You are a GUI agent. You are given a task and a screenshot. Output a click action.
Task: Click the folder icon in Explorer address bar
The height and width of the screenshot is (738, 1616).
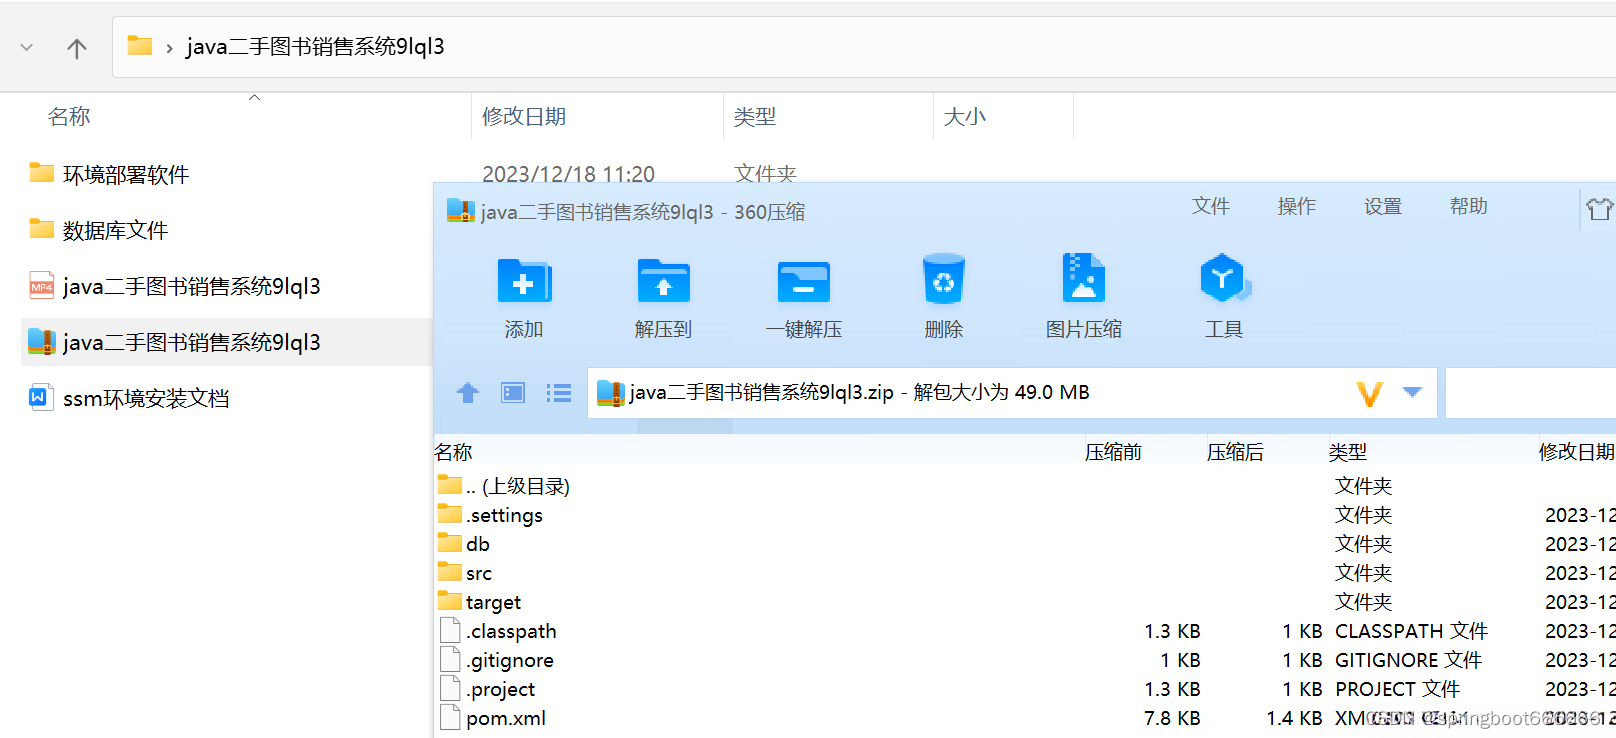pos(140,46)
